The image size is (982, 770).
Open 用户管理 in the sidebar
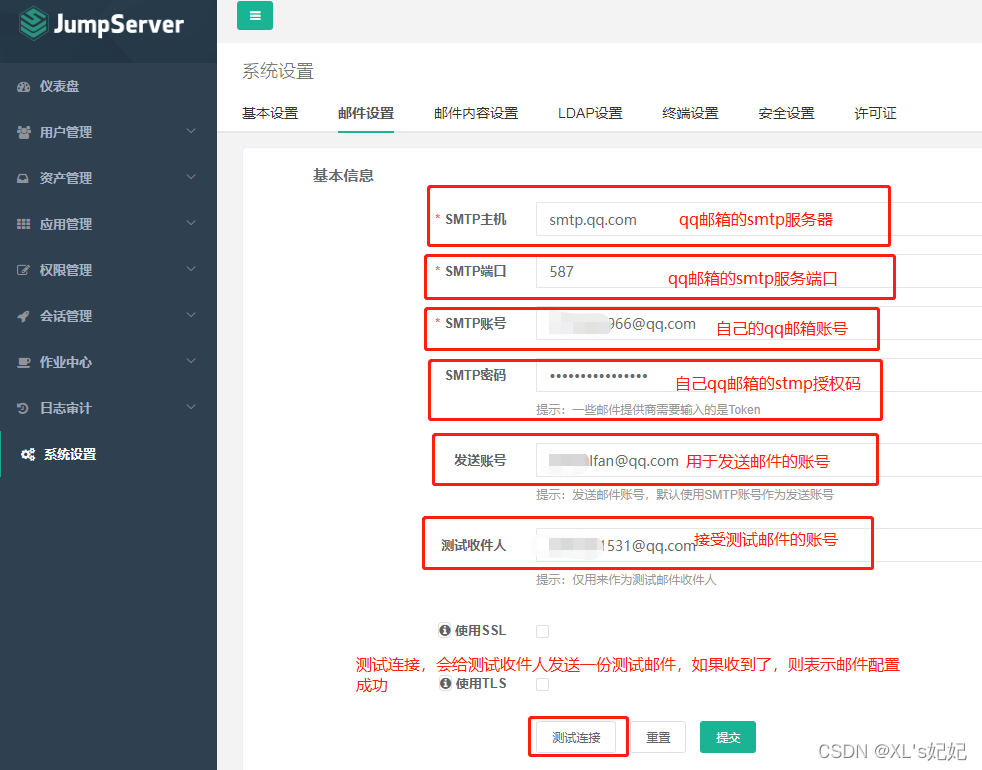(x=108, y=132)
